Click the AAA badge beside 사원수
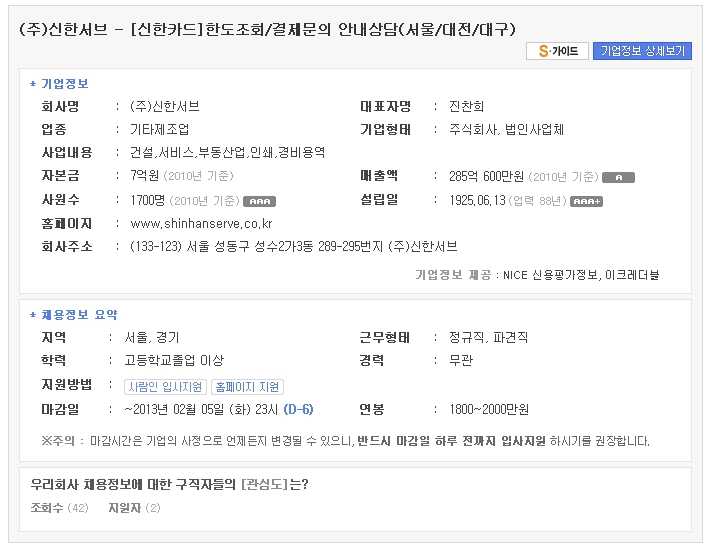The height and width of the screenshot is (544, 708). (260, 201)
